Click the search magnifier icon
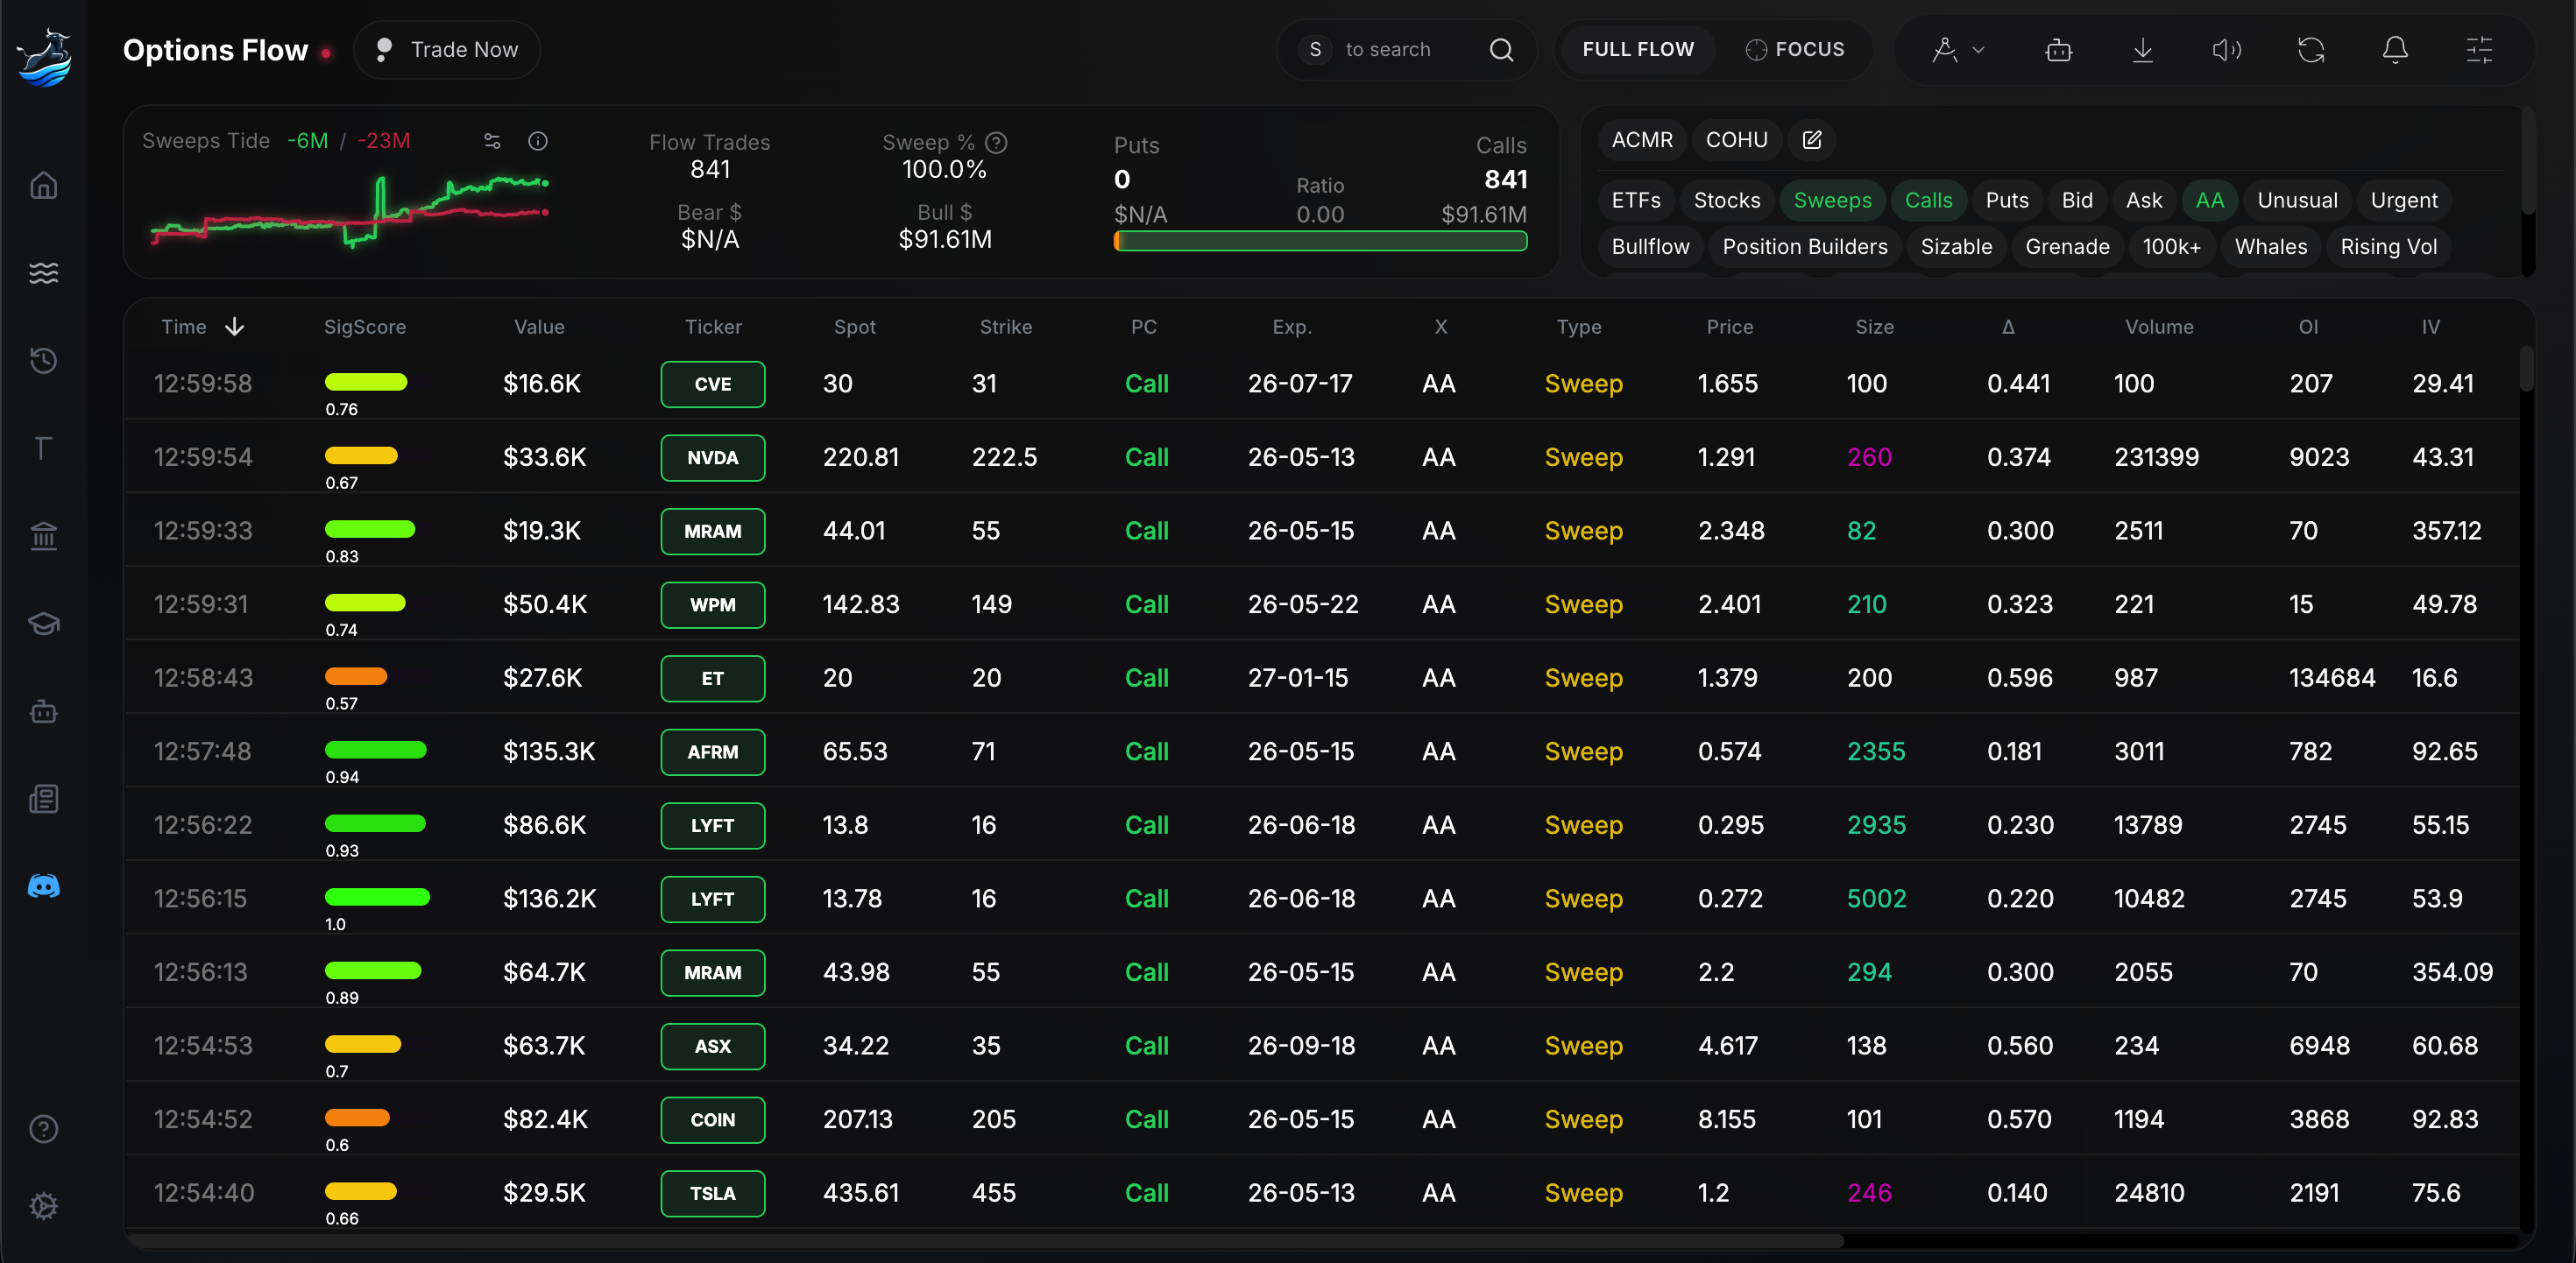Image resolution: width=2576 pixels, height=1263 pixels. 1501,50
